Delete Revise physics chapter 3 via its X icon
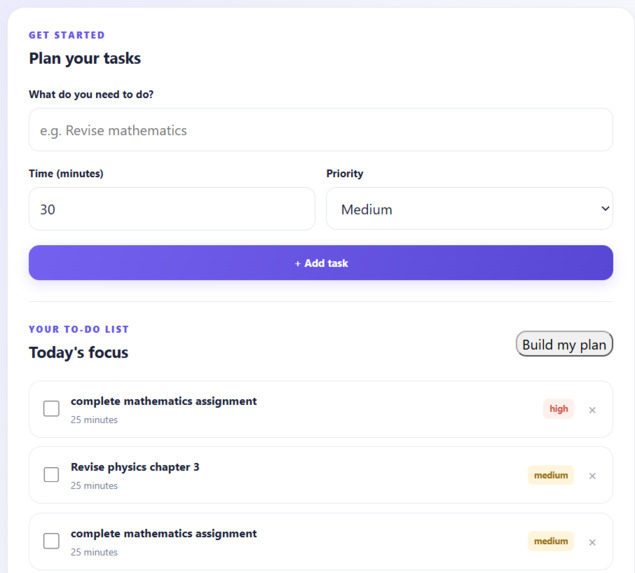Screen dimensions: 635x573 [x=592, y=476]
